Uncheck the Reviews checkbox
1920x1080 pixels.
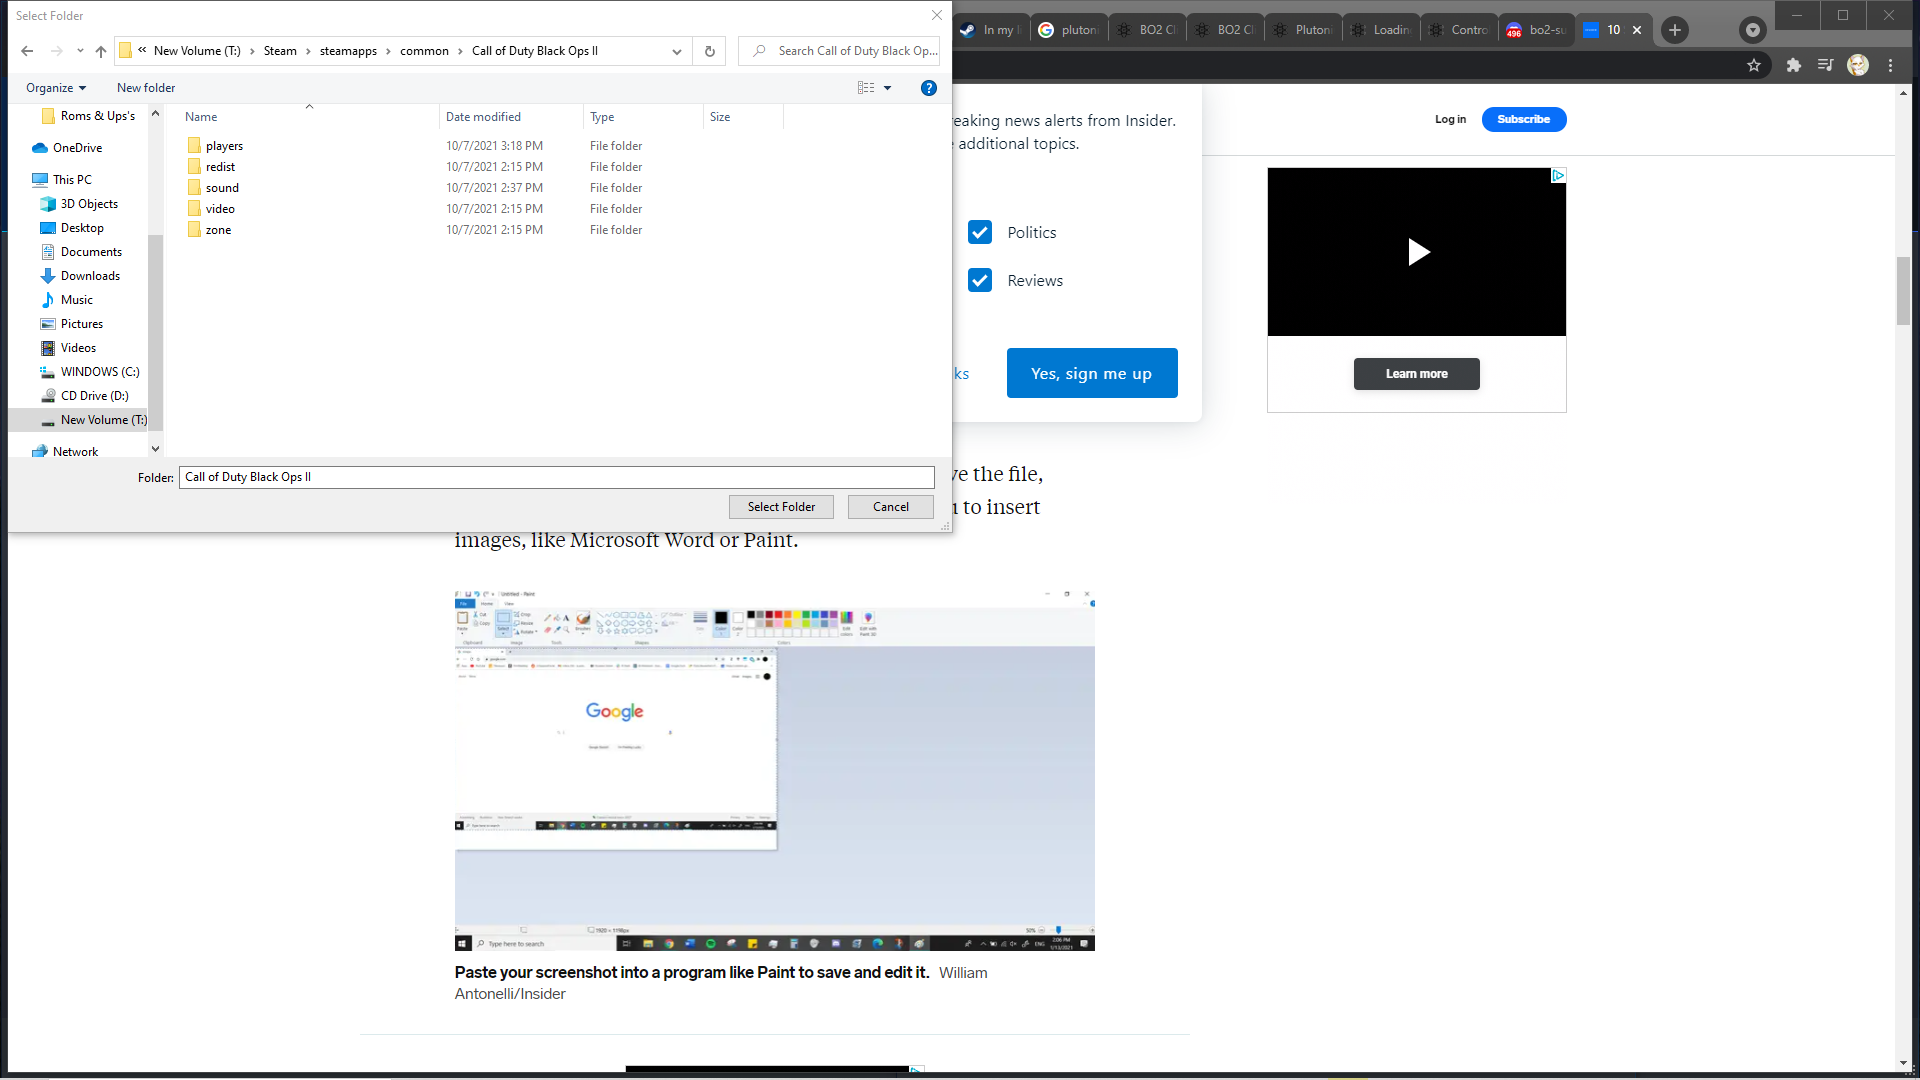[x=980, y=280]
